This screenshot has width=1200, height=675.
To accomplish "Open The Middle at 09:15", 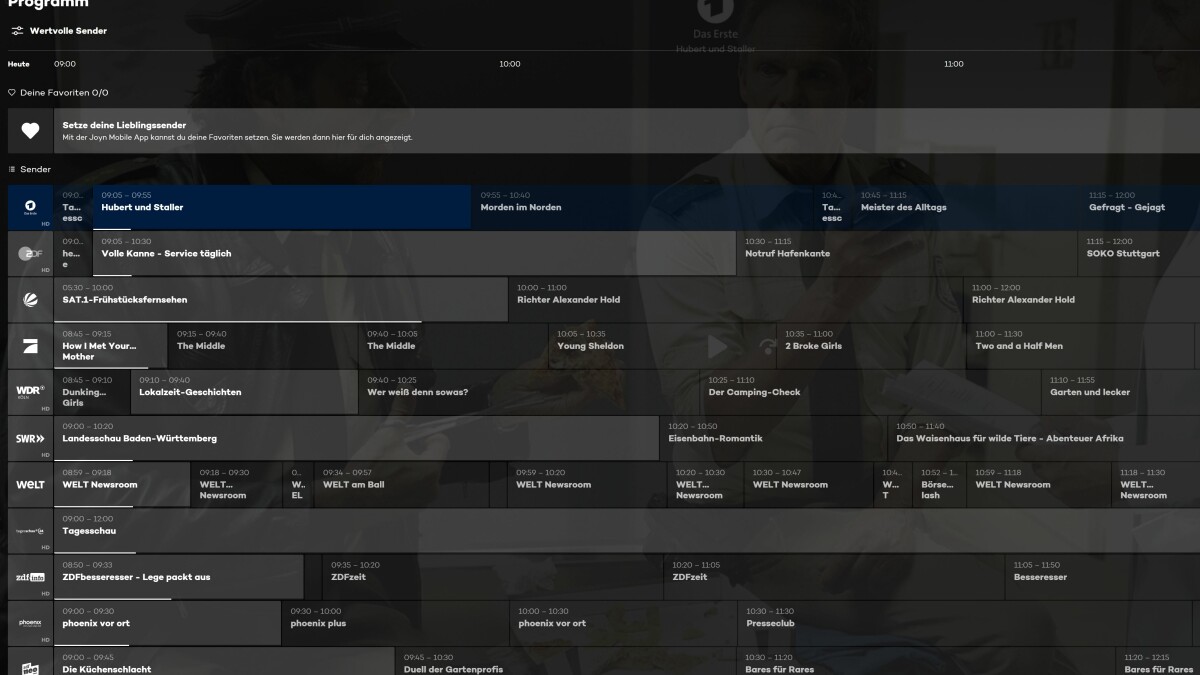I will (x=263, y=346).
